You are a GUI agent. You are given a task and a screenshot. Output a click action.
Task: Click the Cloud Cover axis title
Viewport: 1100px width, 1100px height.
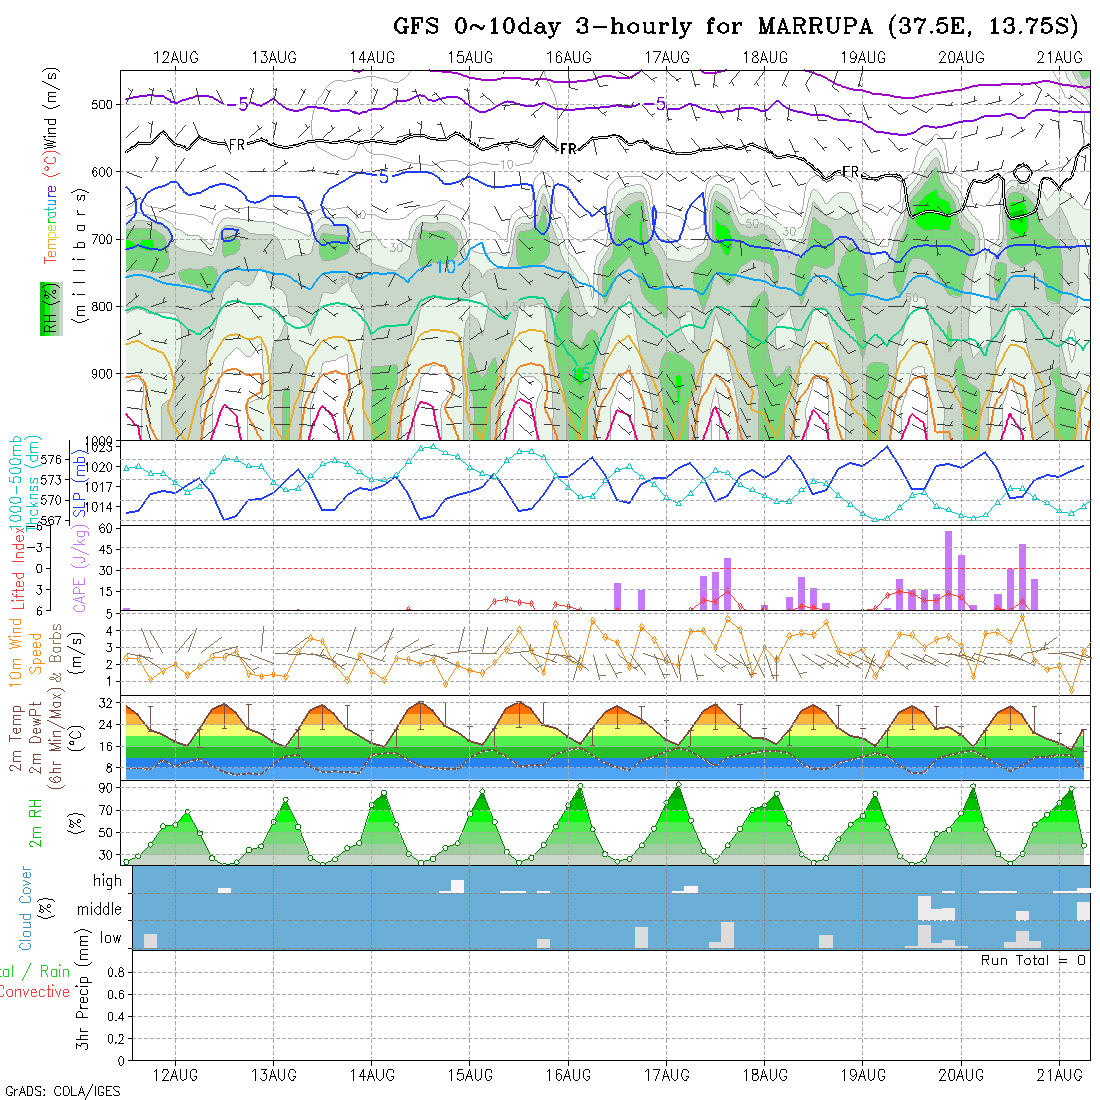[x=25, y=908]
